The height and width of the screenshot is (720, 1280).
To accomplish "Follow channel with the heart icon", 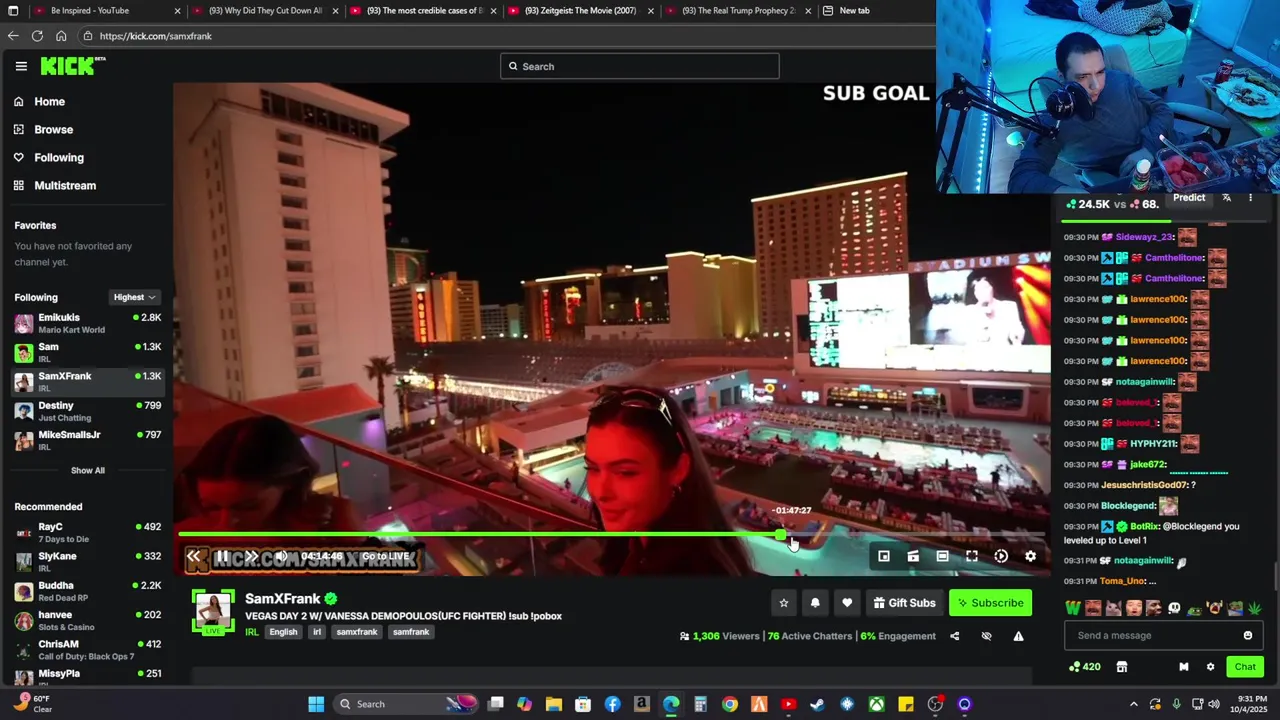I will (847, 603).
